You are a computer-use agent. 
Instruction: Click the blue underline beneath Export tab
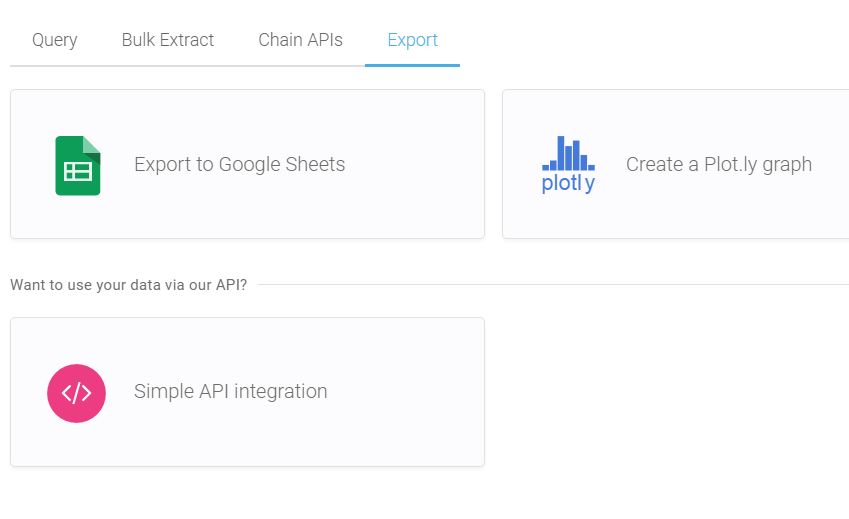(413, 65)
